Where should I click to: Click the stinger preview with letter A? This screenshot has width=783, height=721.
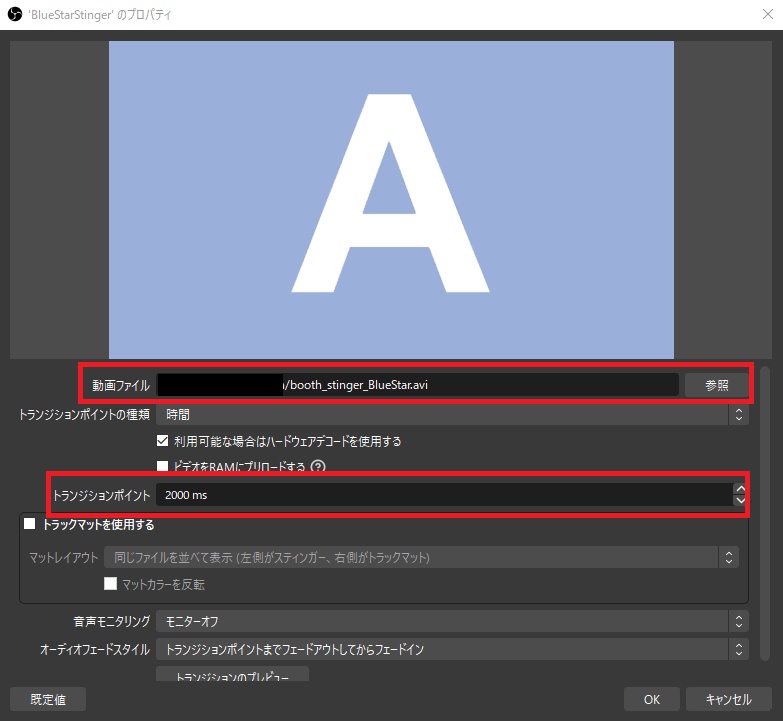(x=391, y=200)
